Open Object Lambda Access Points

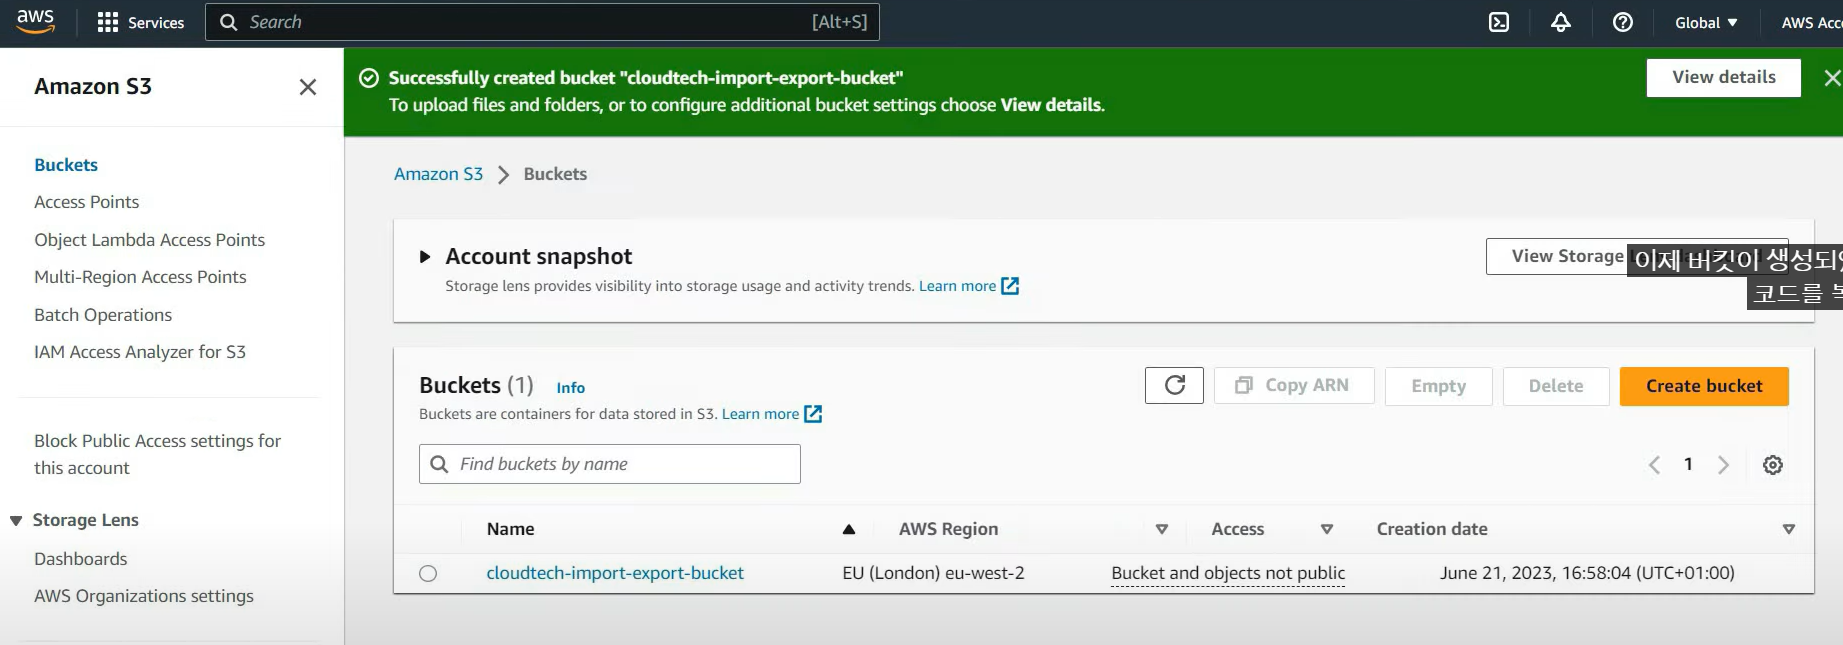(x=150, y=240)
